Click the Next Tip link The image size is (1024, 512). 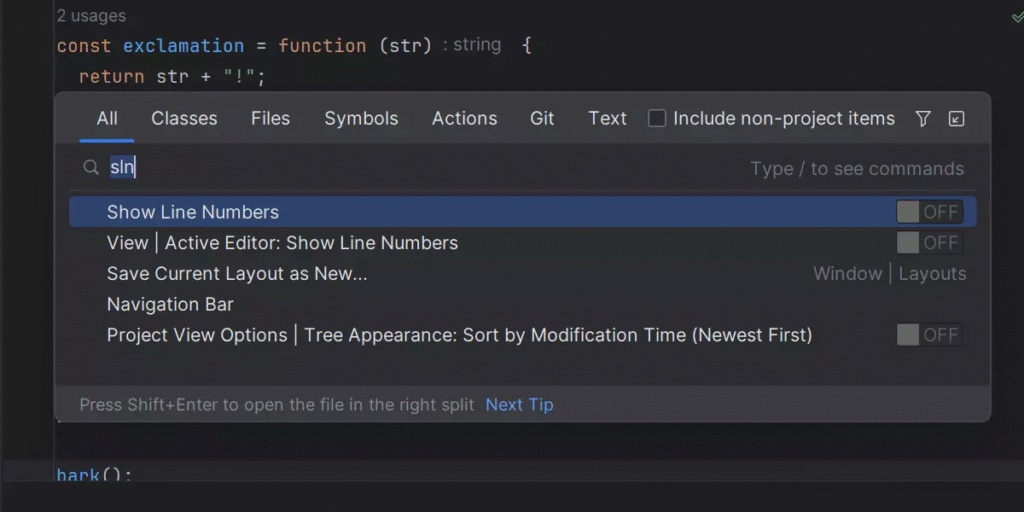click(519, 405)
